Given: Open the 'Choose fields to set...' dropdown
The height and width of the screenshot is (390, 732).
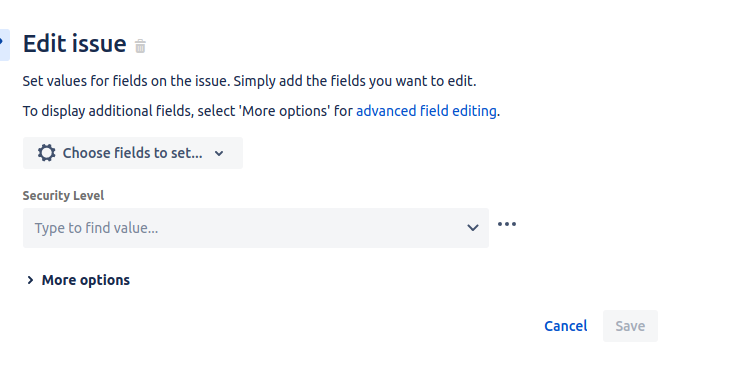Looking at the screenshot, I should [133, 153].
